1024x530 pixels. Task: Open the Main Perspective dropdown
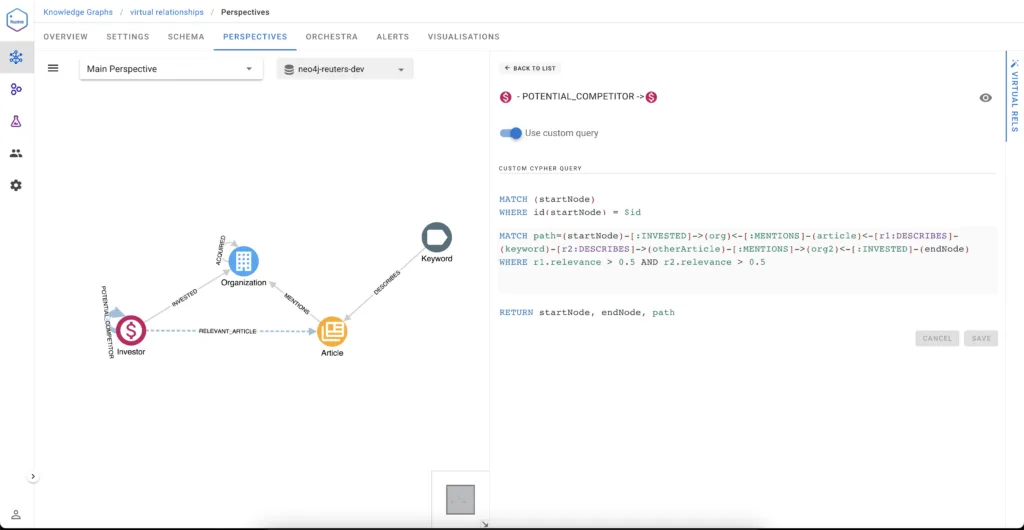171,69
